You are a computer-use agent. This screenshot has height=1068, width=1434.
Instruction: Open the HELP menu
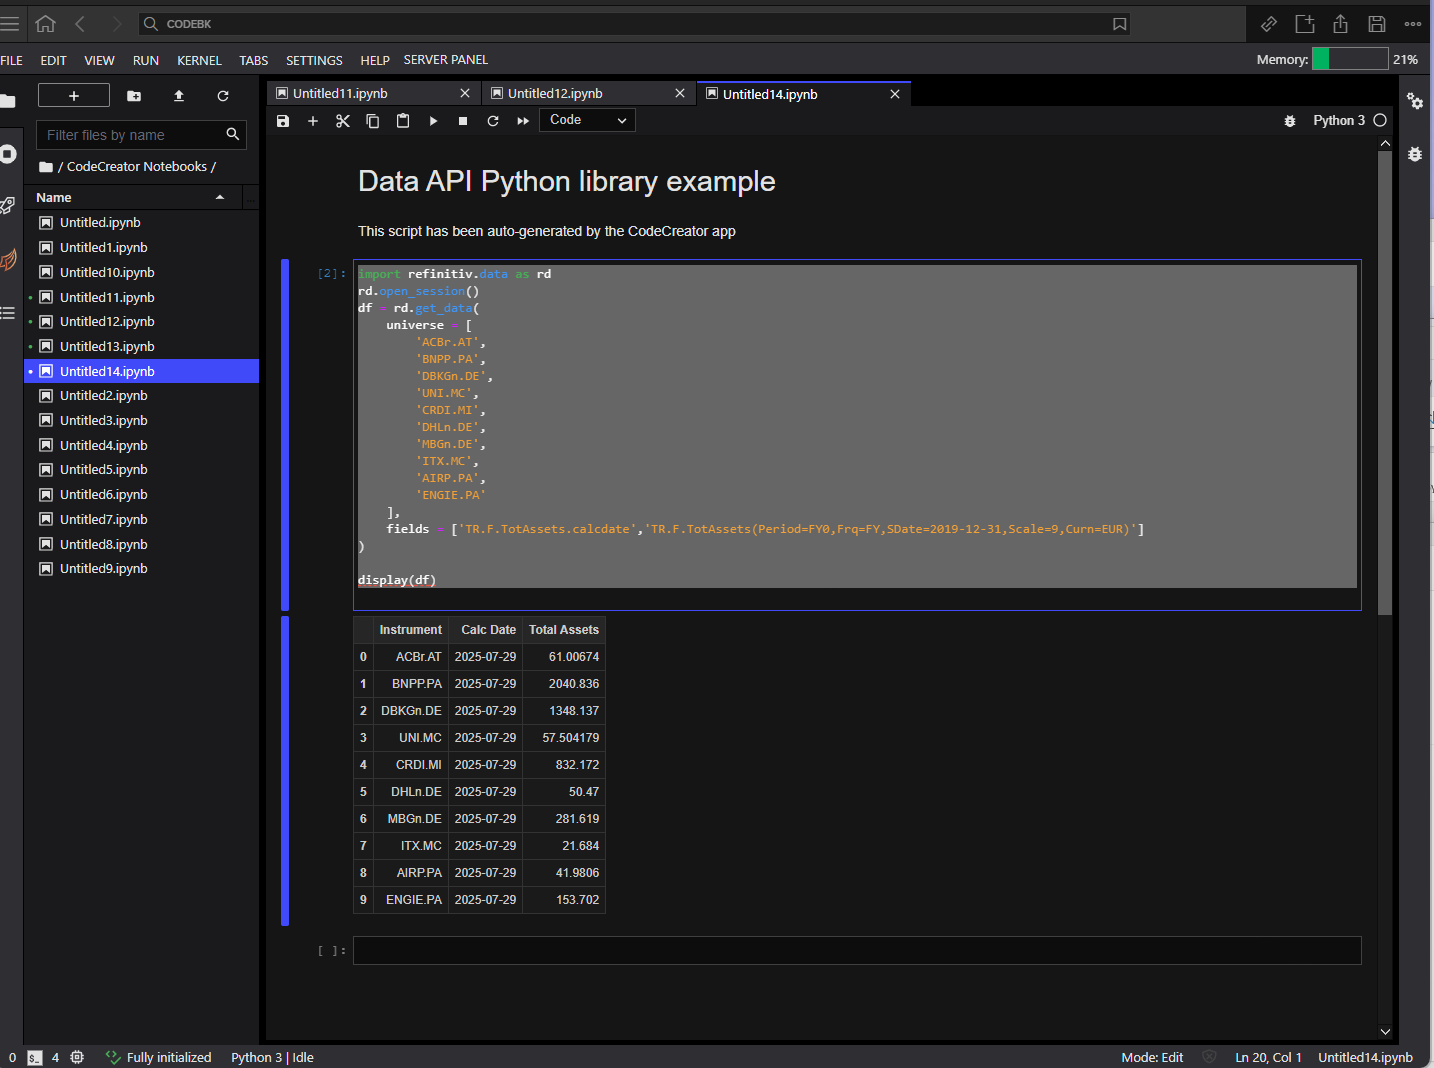375,60
